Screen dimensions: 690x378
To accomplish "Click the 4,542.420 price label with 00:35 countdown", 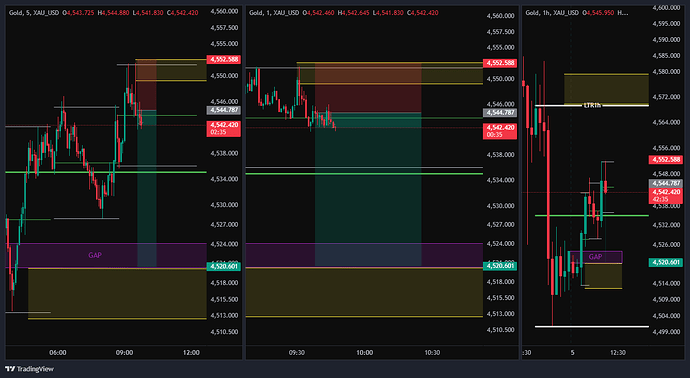I will click(500, 131).
